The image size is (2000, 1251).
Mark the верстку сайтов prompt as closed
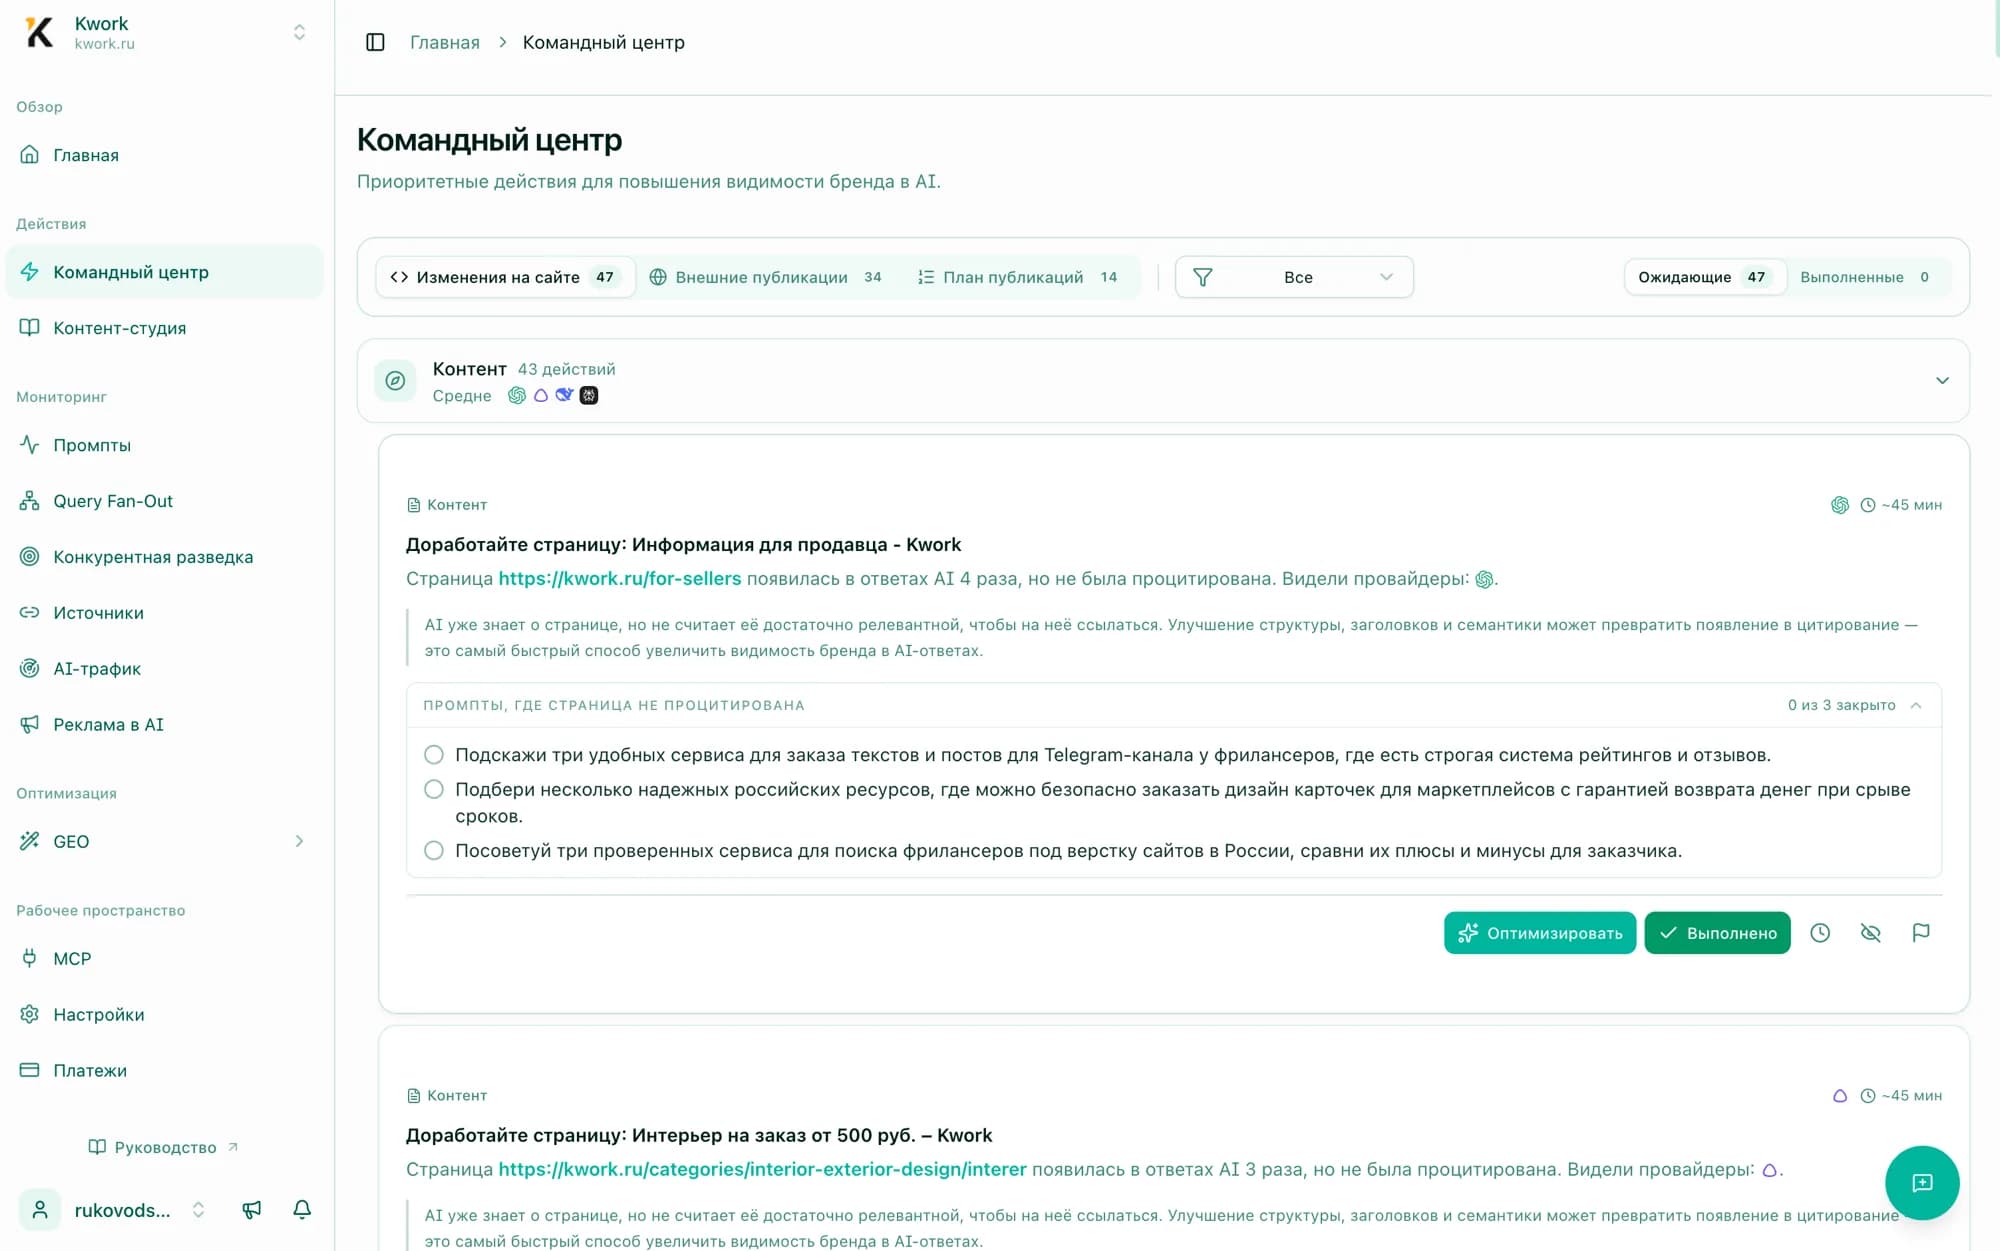tap(433, 850)
